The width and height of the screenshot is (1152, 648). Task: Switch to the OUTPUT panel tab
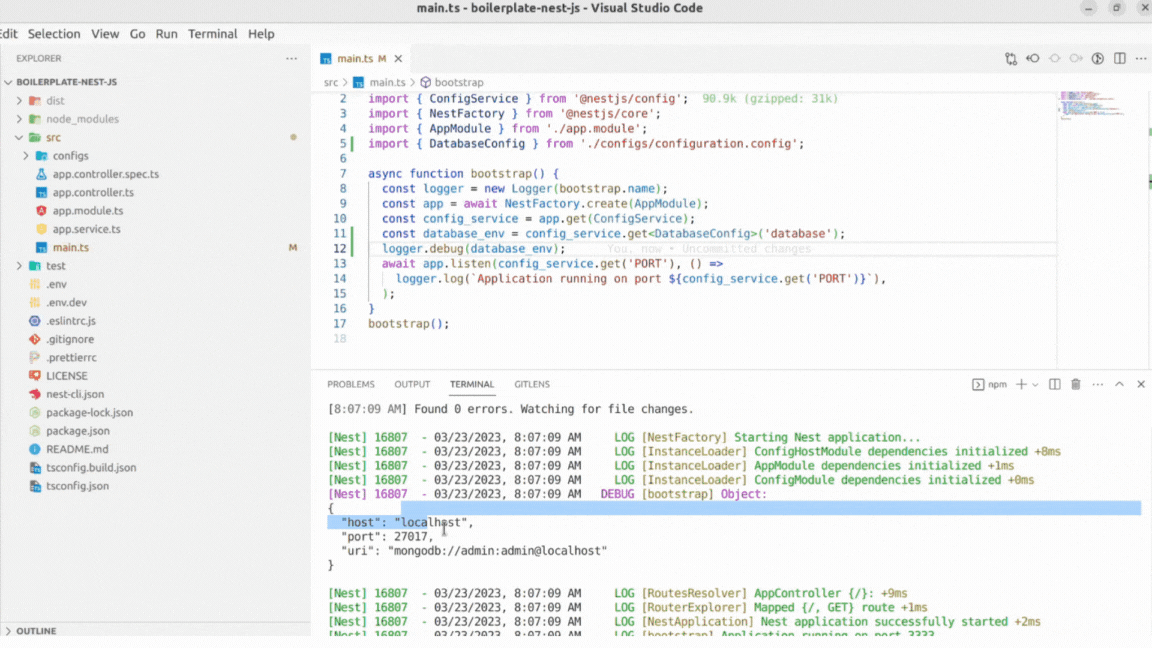[412, 384]
